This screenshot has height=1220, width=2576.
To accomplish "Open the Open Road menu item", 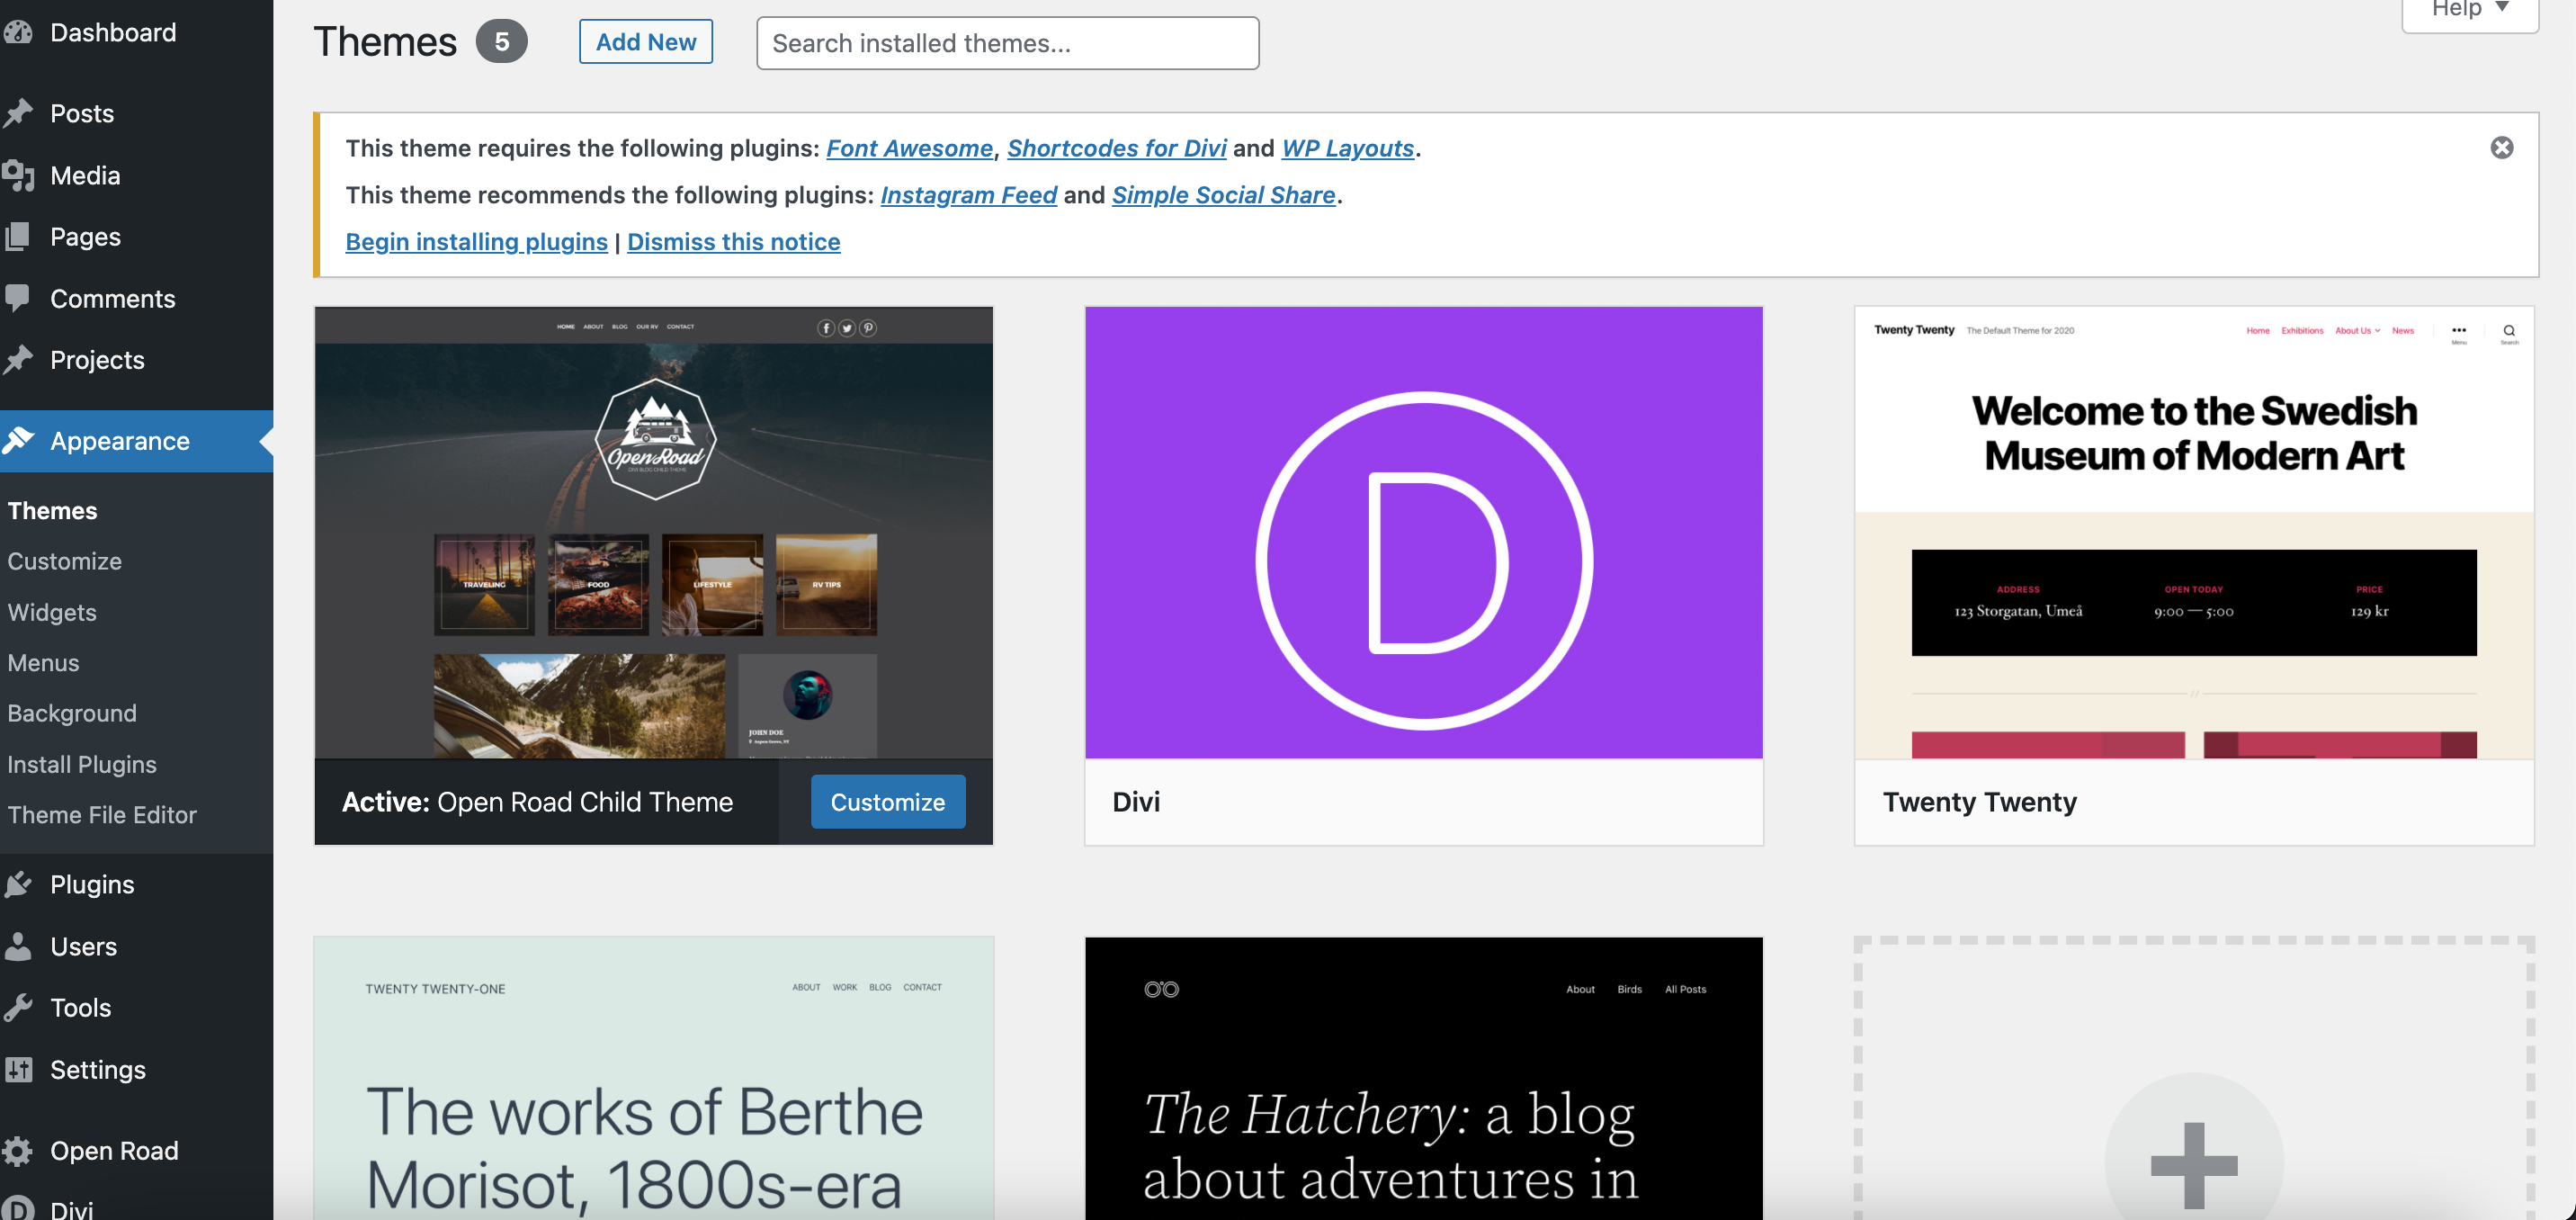I will coord(114,1151).
